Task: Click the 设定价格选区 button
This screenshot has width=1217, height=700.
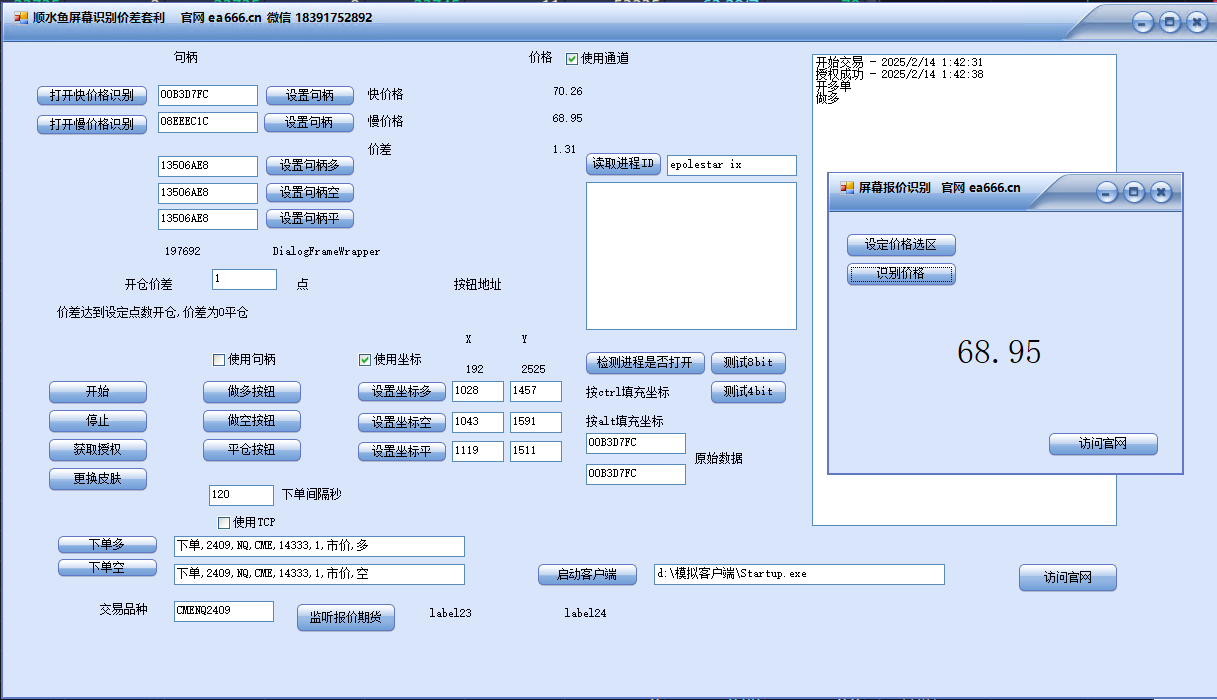Action: [x=901, y=245]
